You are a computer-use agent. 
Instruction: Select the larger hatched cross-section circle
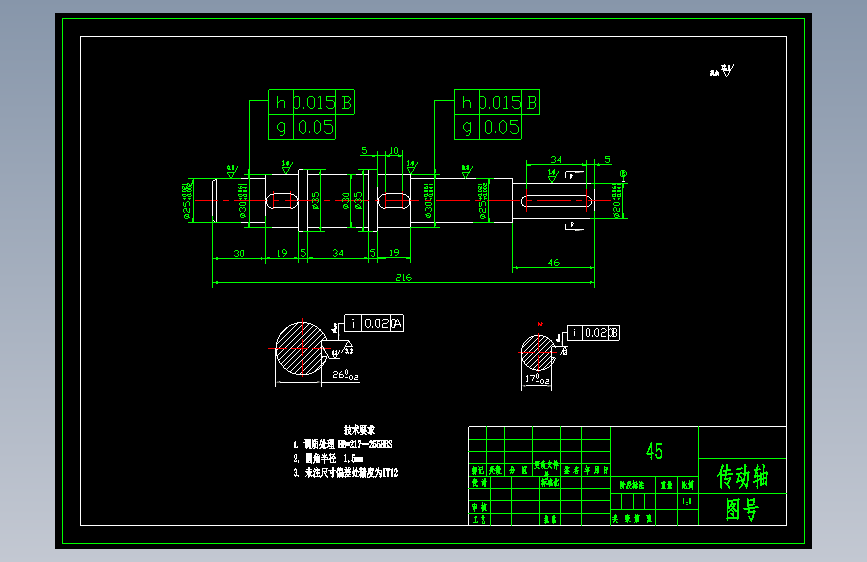(x=302, y=348)
